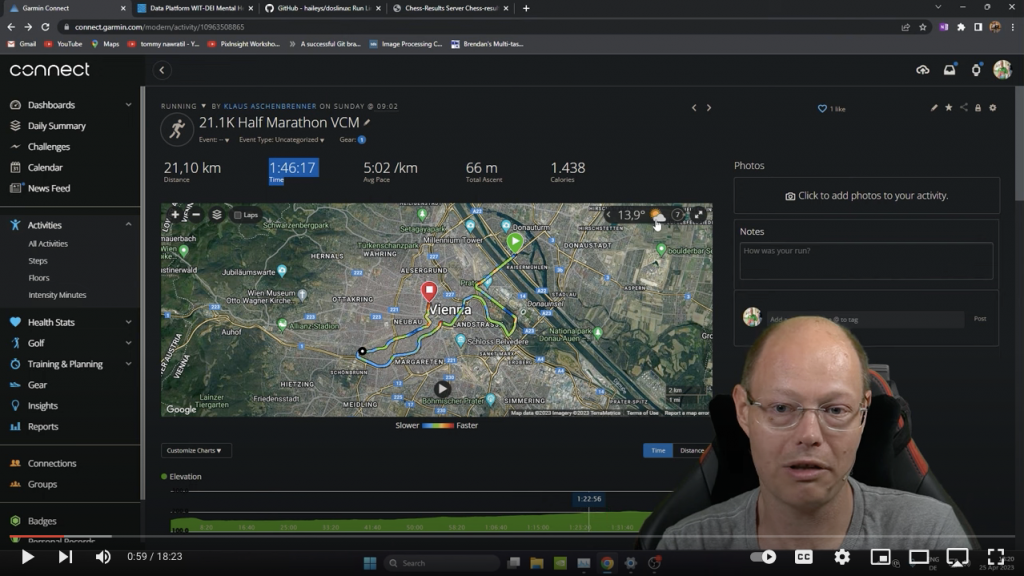View the next activity with right arrow
The height and width of the screenshot is (576, 1024).
pyautogui.click(x=709, y=108)
